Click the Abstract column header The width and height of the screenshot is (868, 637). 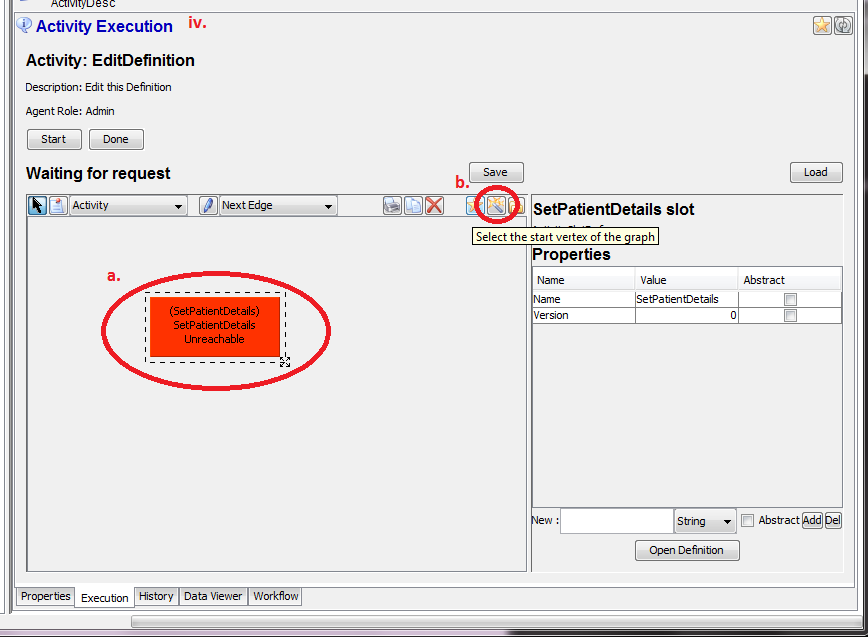point(789,280)
